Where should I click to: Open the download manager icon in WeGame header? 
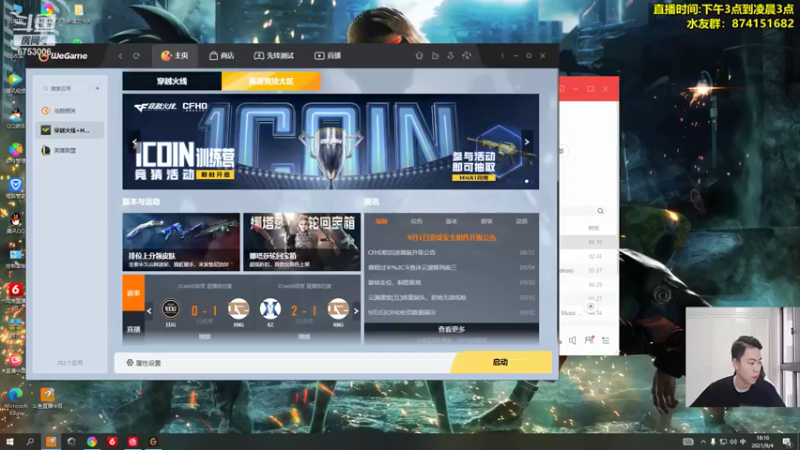pyautogui.click(x=466, y=56)
